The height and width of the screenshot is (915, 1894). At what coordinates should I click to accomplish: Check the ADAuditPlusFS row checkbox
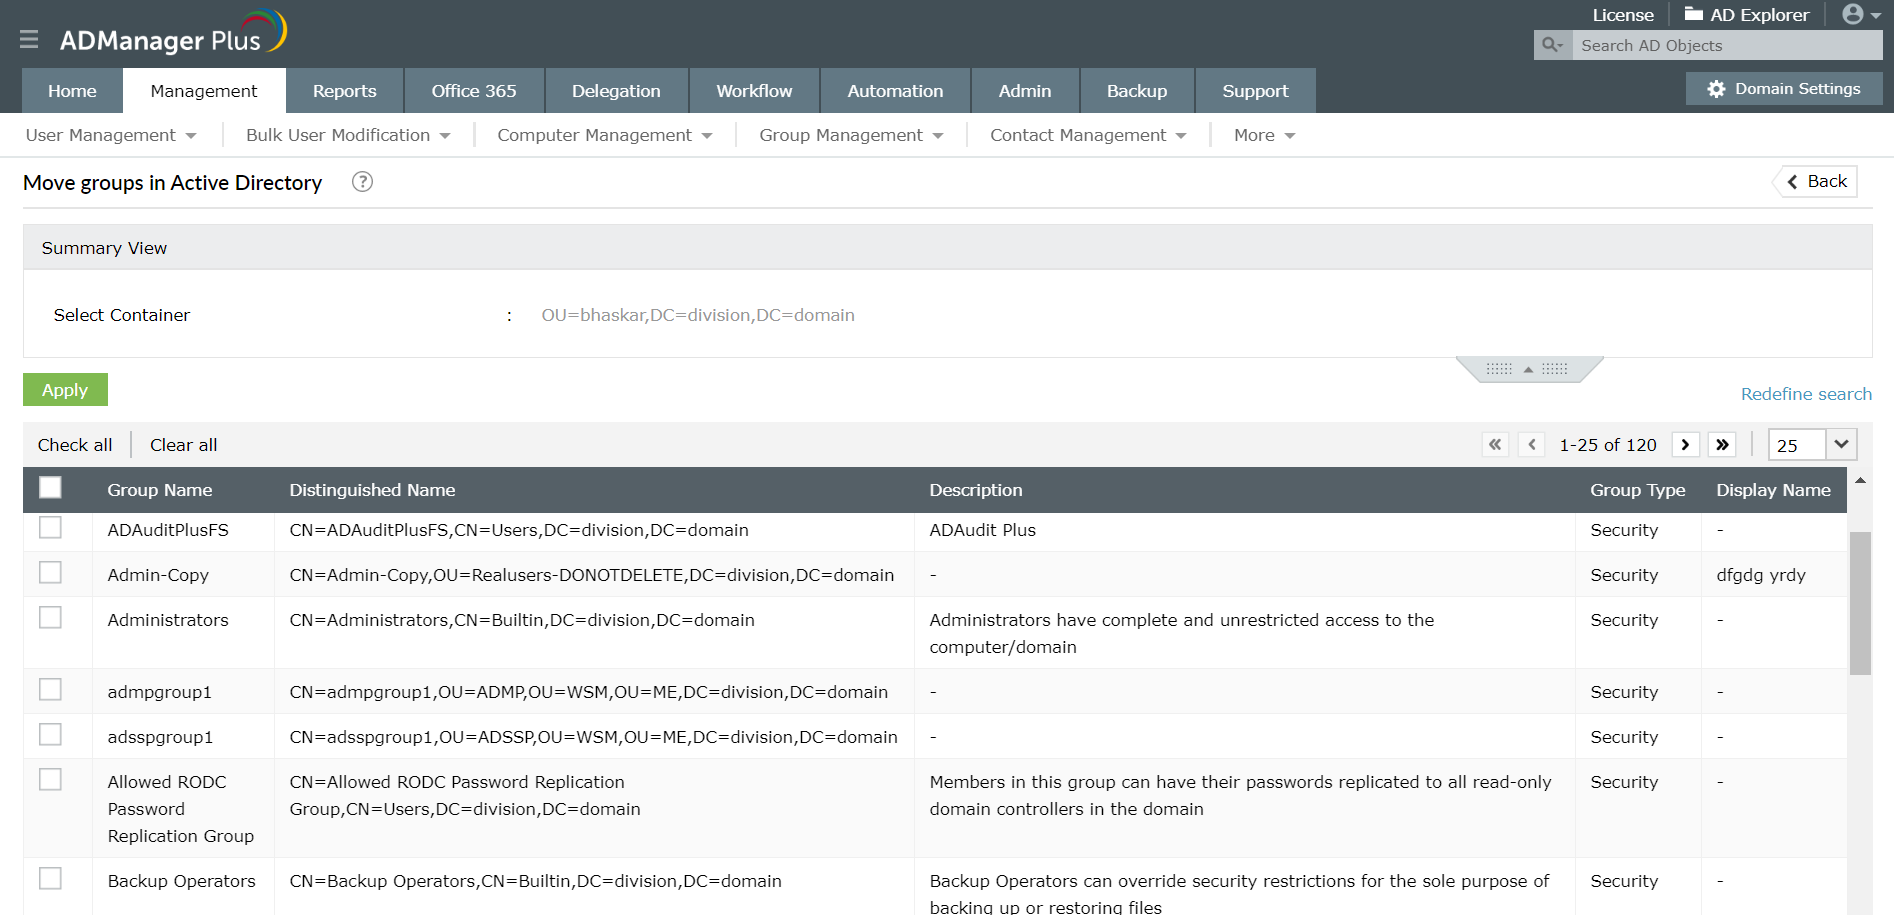pyautogui.click(x=50, y=527)
